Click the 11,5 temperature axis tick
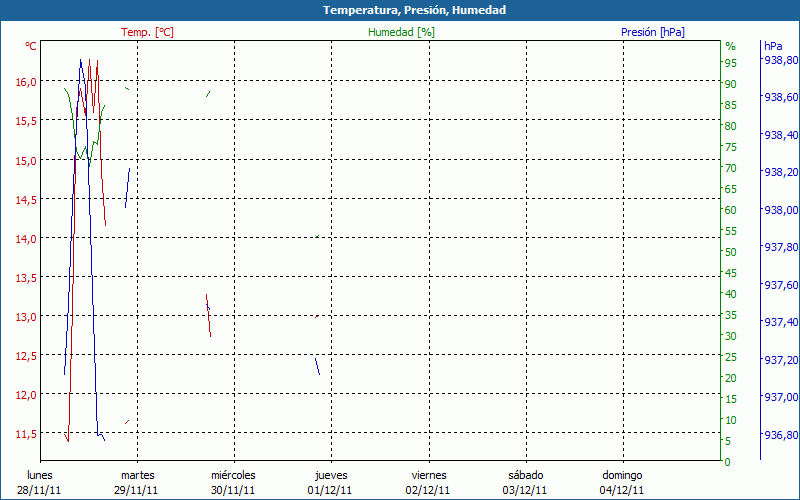Viewport: 800px width, 500px height. click(27, 434)
